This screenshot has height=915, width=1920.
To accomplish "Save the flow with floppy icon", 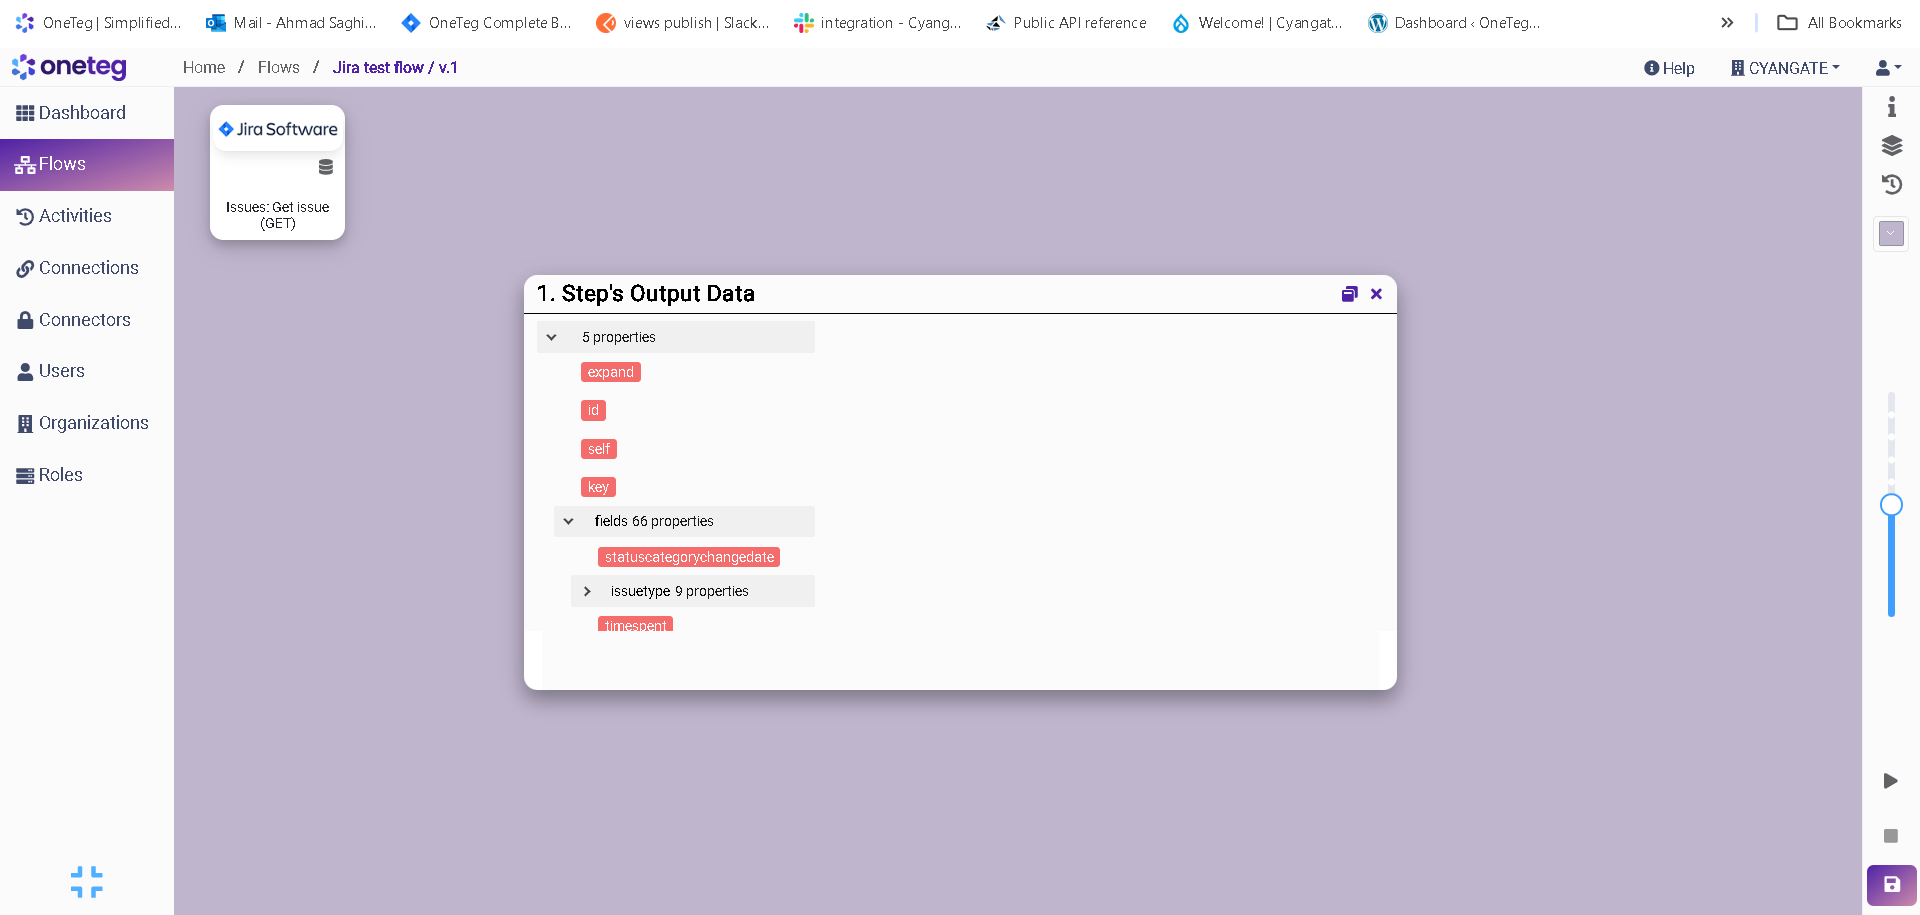I will (1891, 885).
